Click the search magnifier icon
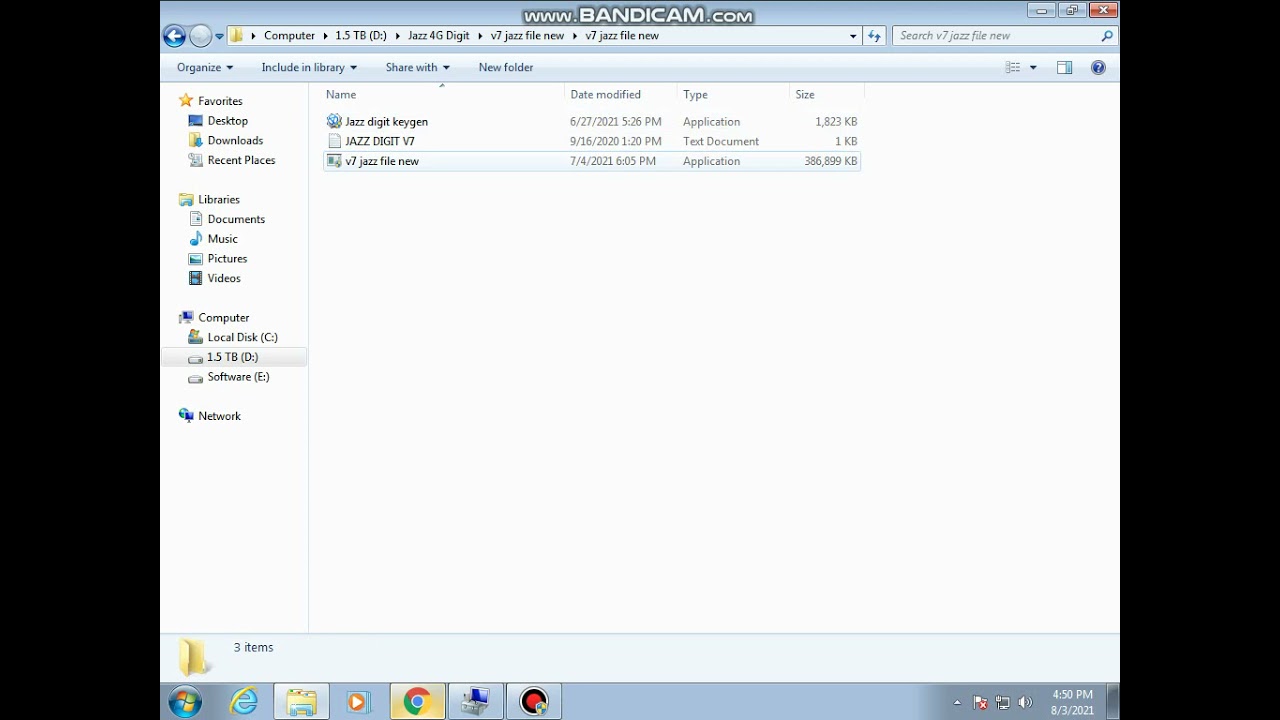The height and width of the screenshot is (720, 1280). tap(1106, 36)
